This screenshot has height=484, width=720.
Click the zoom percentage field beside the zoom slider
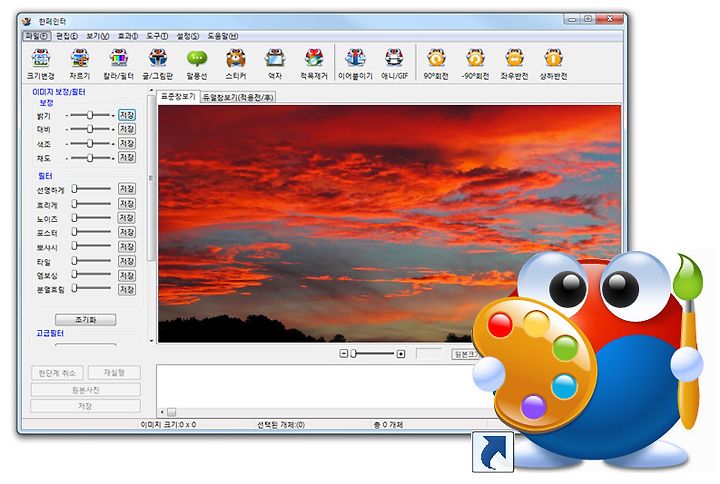429,354
